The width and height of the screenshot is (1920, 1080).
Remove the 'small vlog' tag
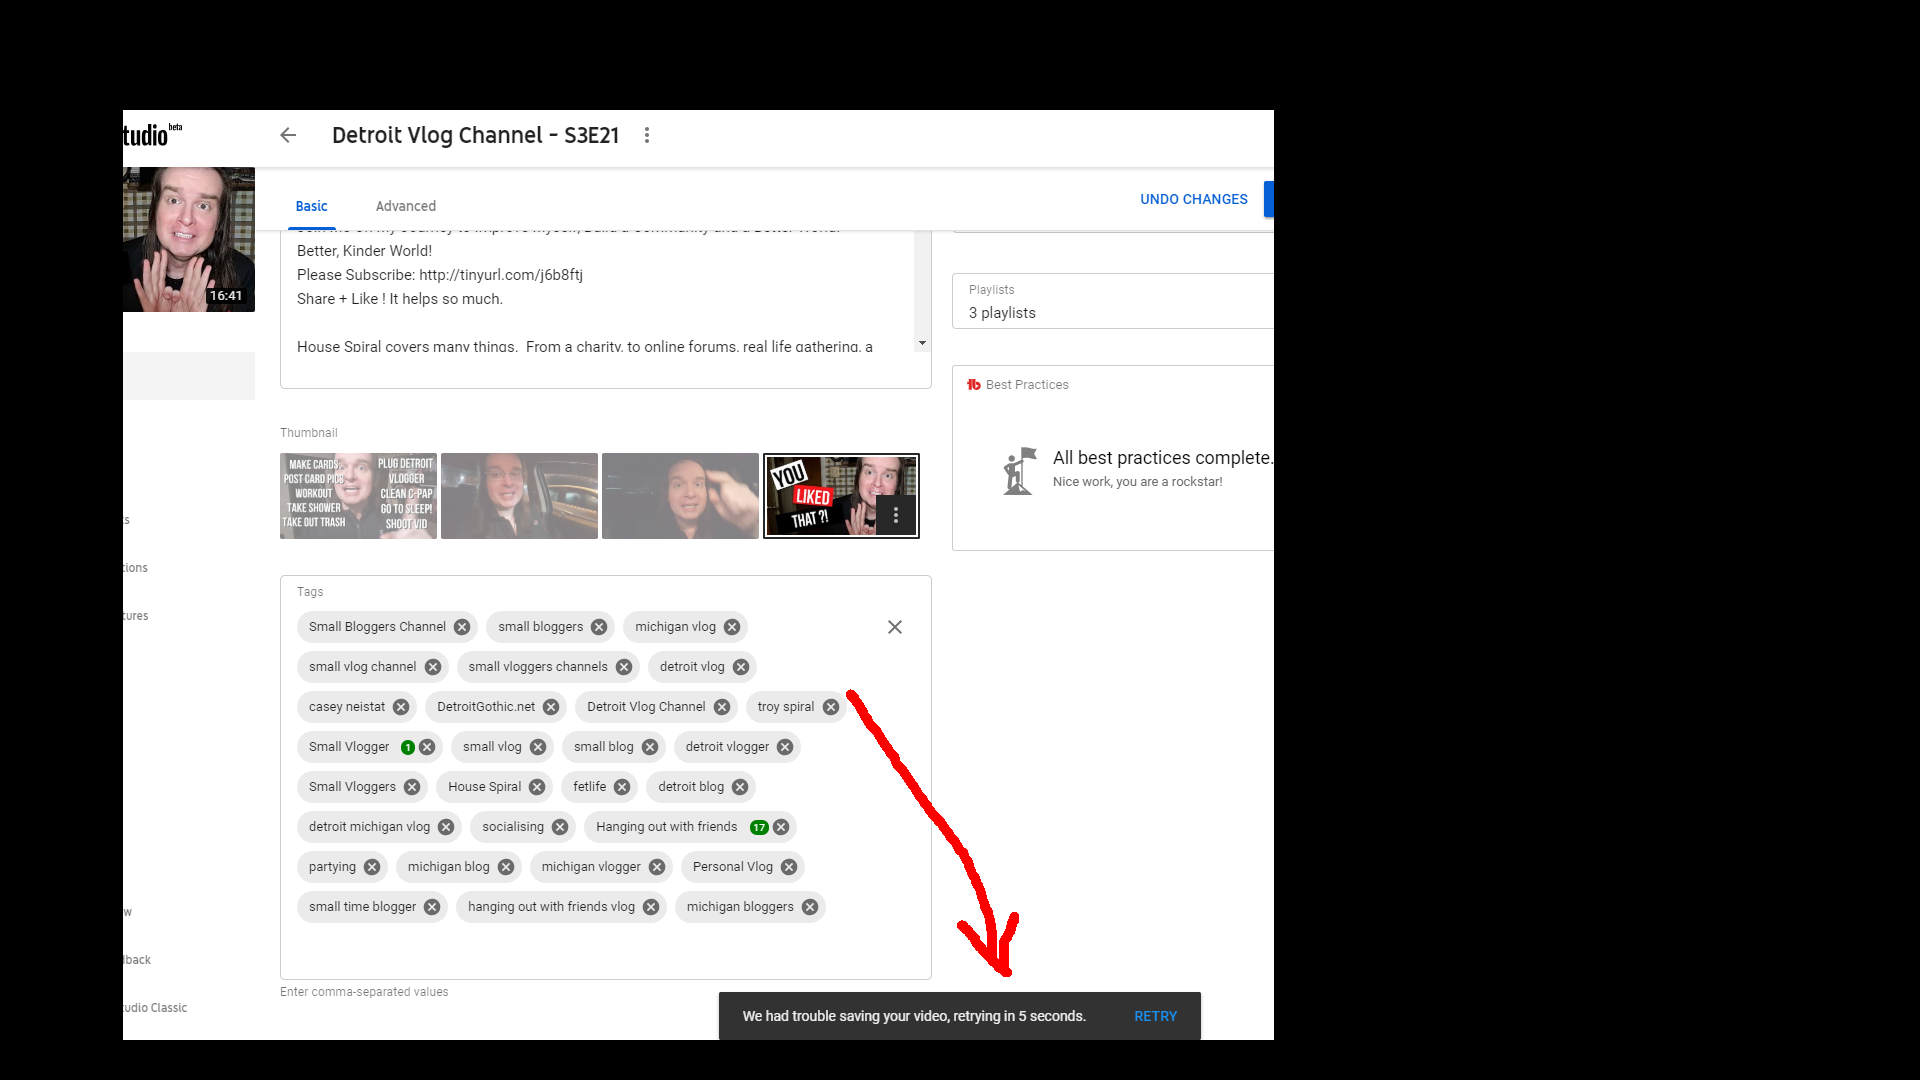pyautogui.click(x=538, y=747)
